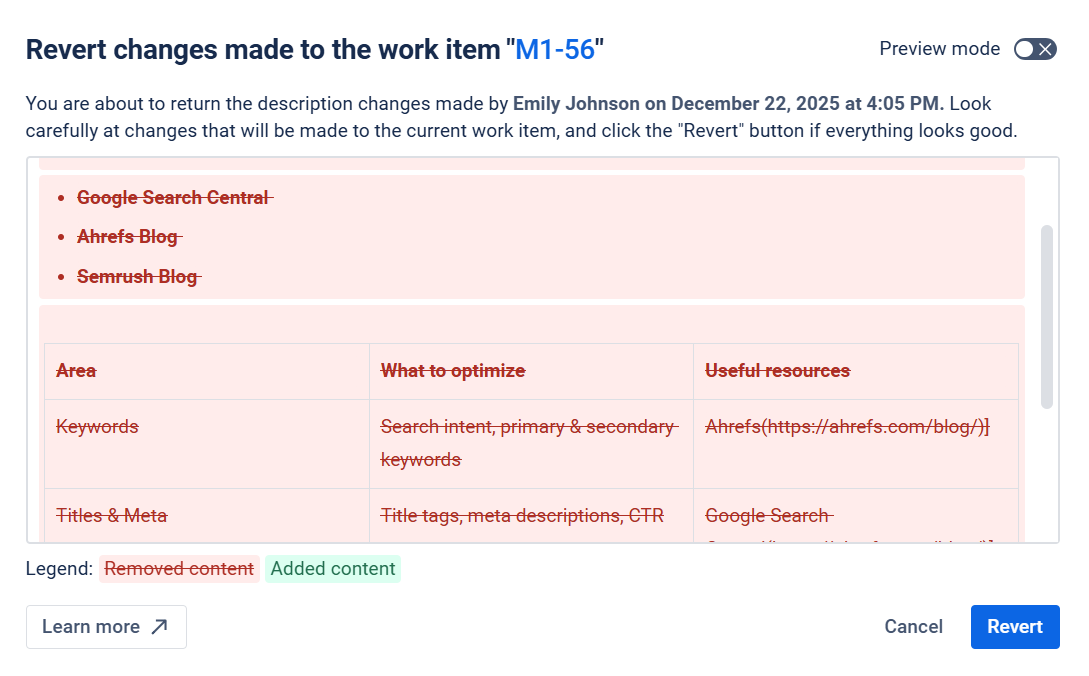Click the Added content legend swatch
Viewport: 1089px width, 676px height.
coord(333,569)
